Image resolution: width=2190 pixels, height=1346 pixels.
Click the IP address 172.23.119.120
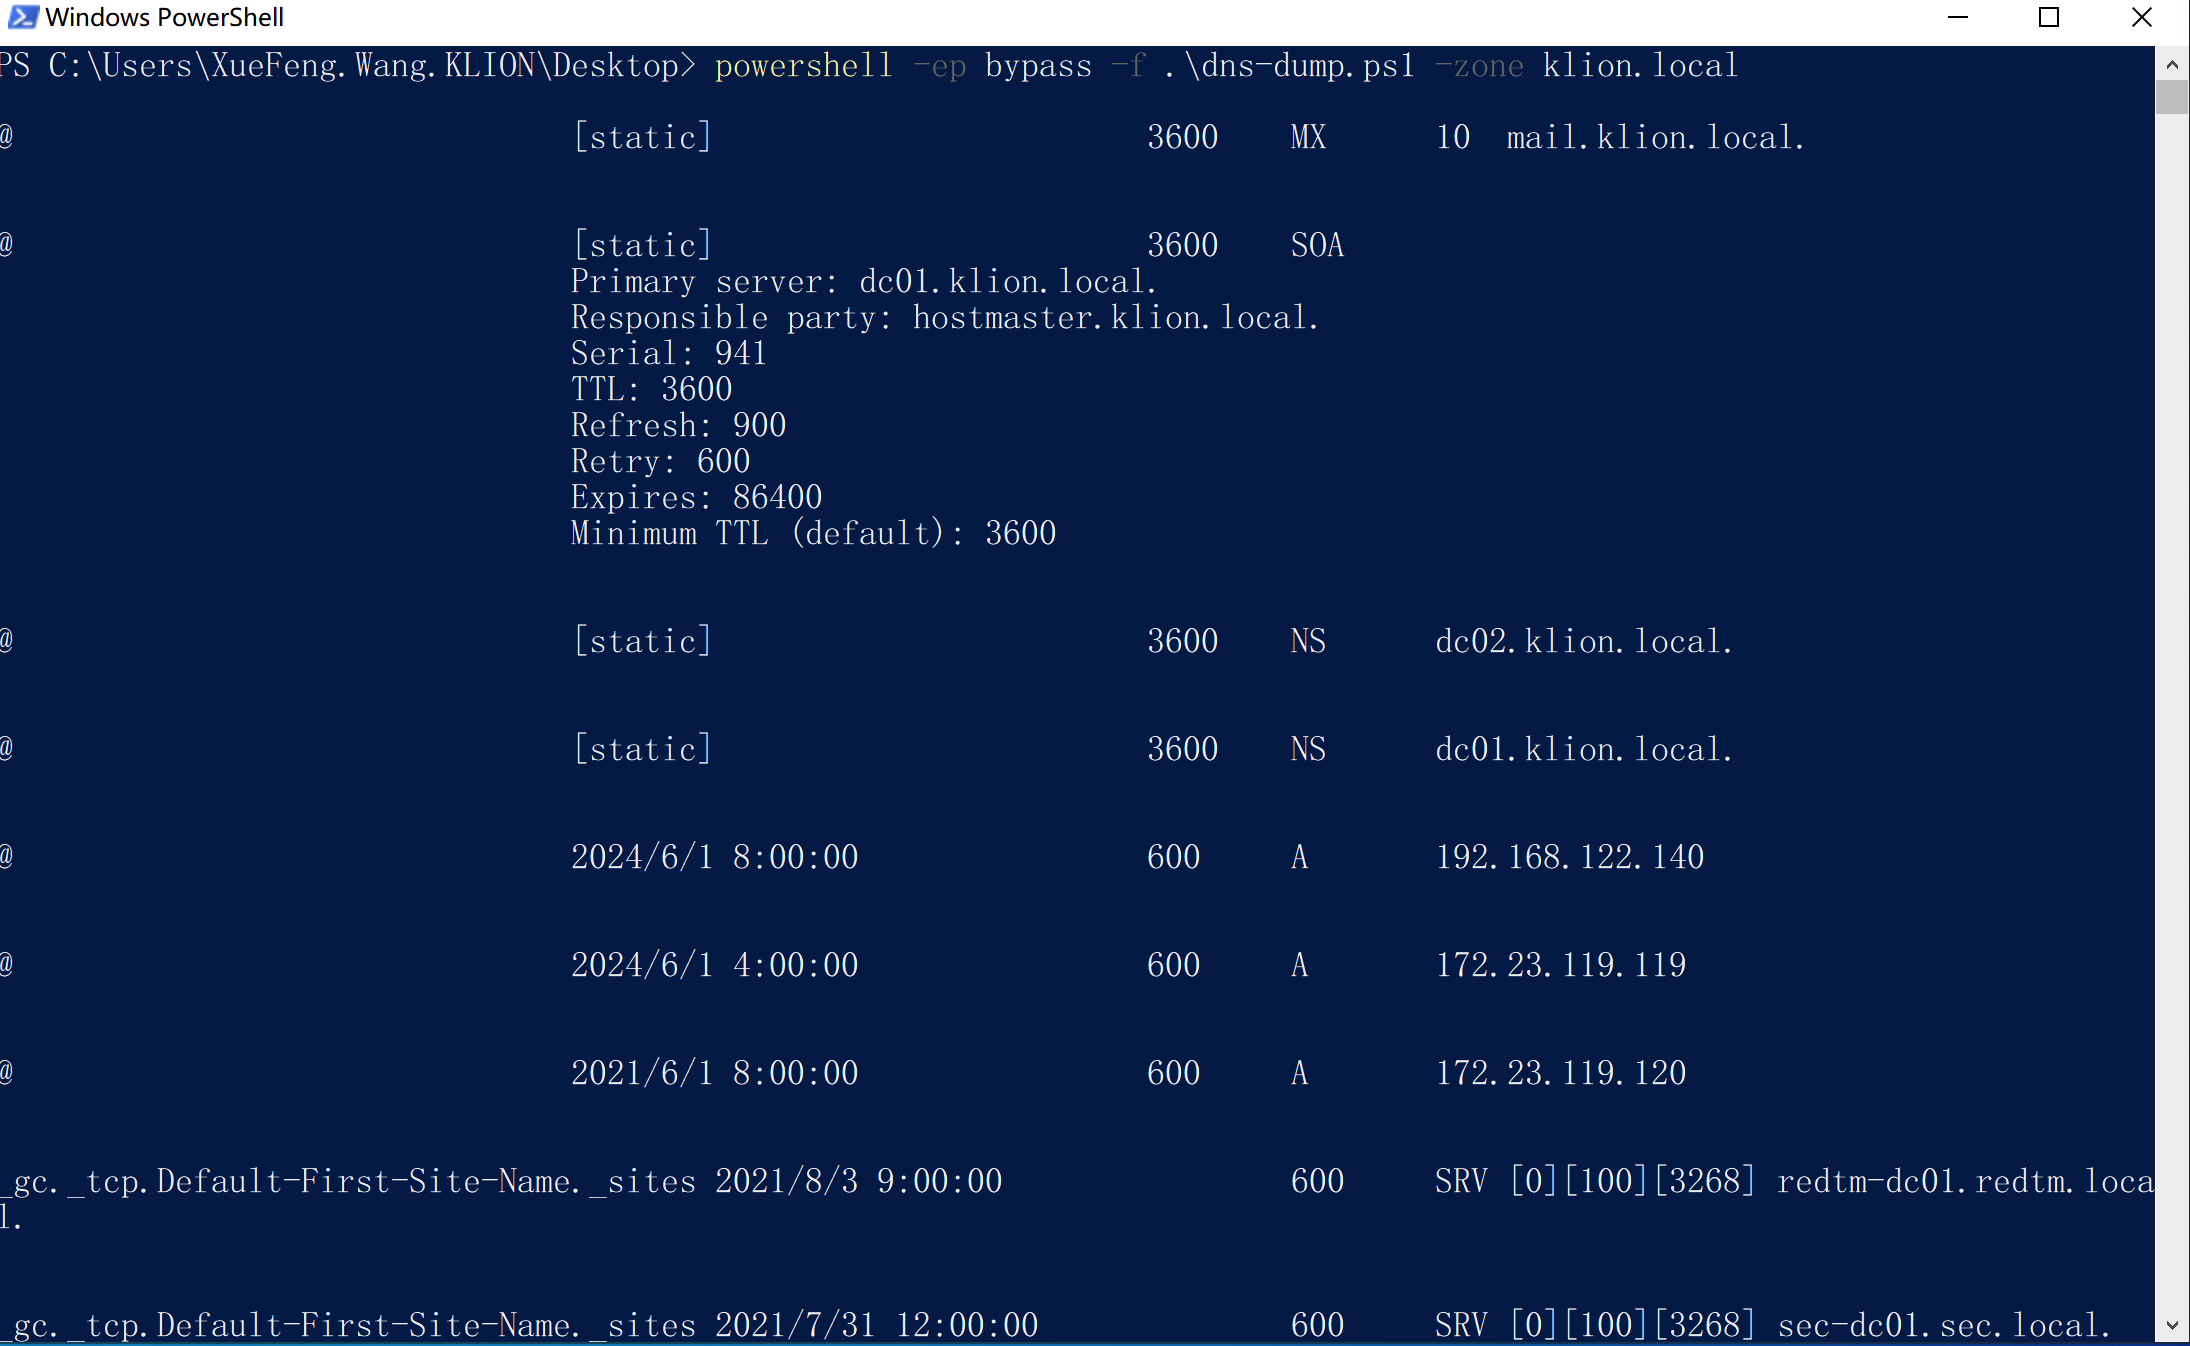[1560, 1072]
